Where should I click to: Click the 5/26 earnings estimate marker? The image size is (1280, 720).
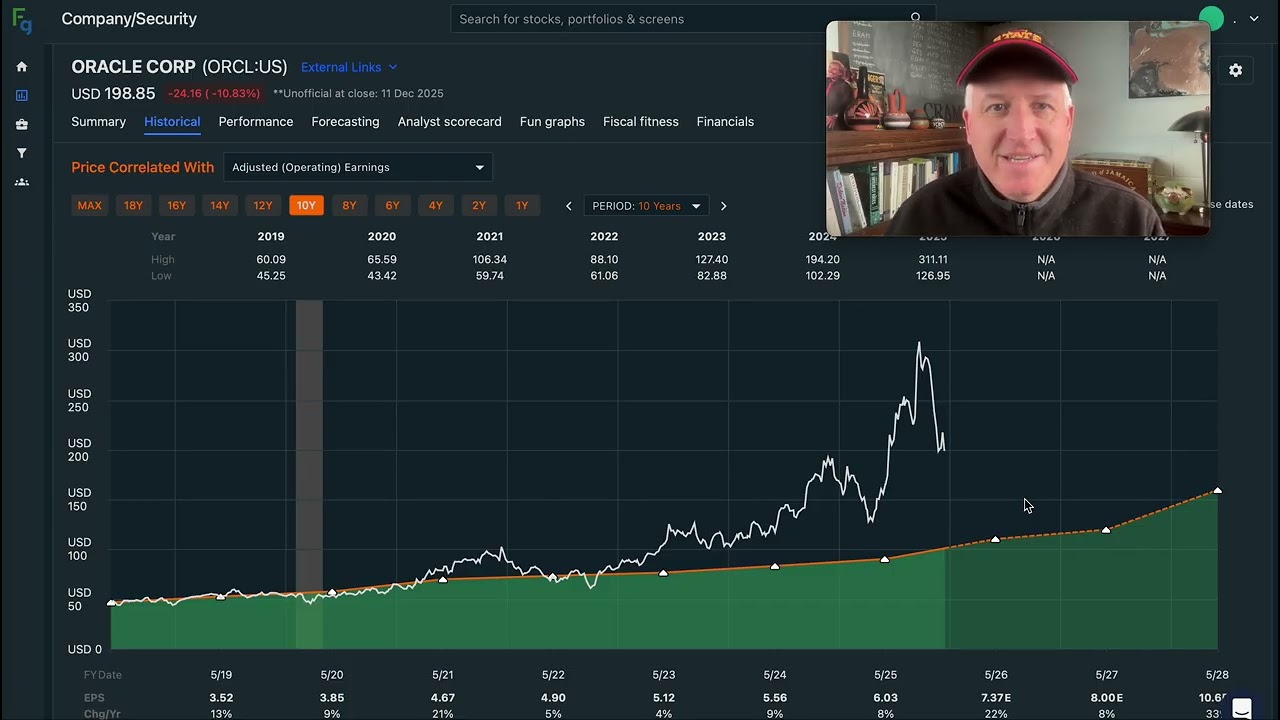pyautogui.click(x=995, y=539)
